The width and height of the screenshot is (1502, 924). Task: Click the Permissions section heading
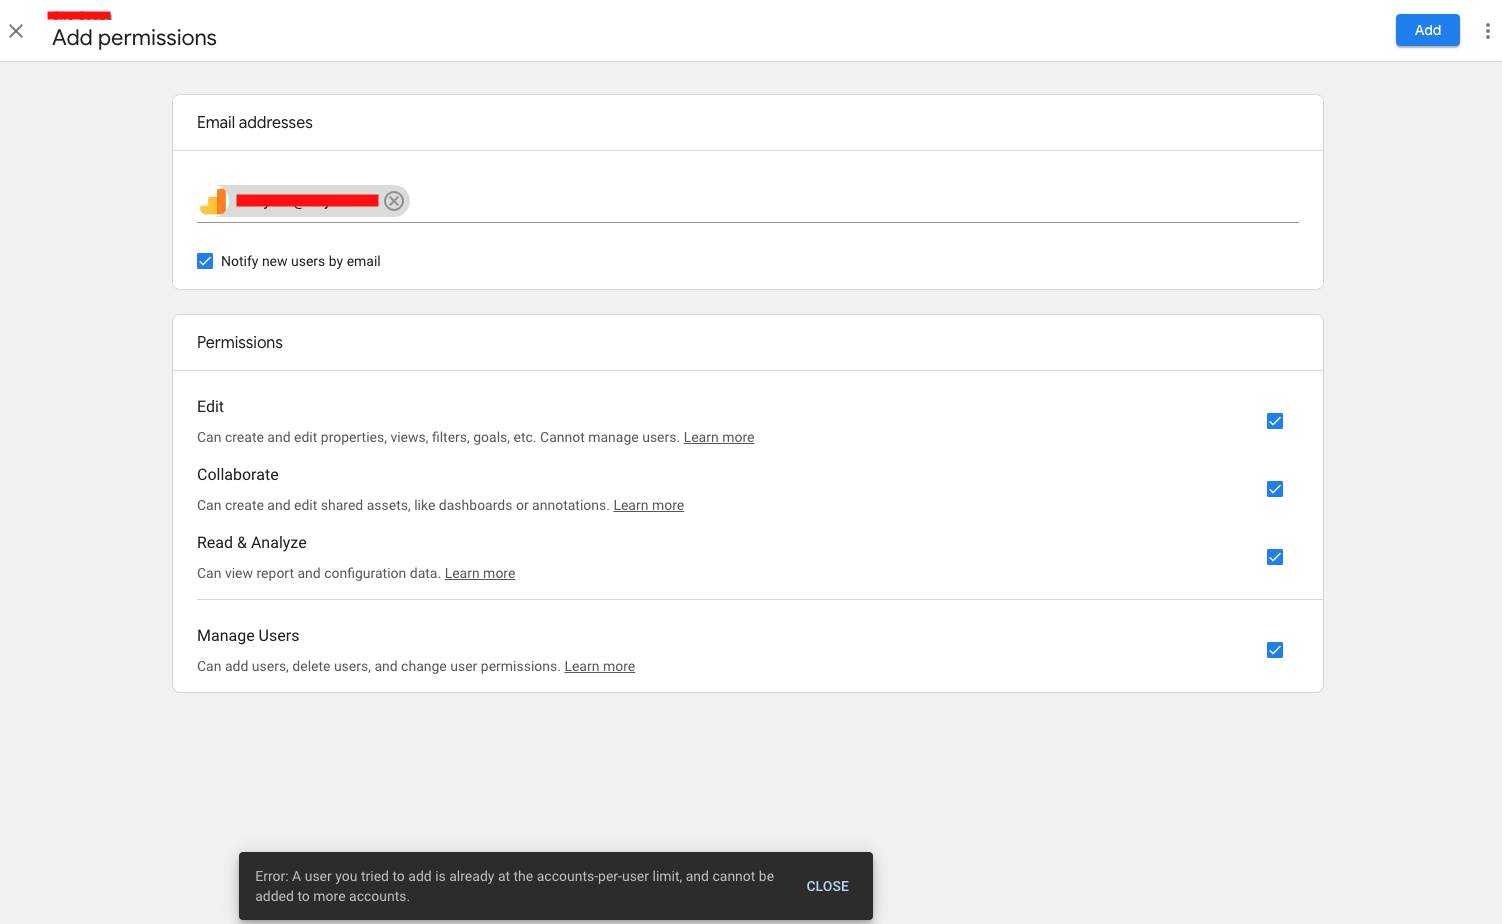click(240, 342)
